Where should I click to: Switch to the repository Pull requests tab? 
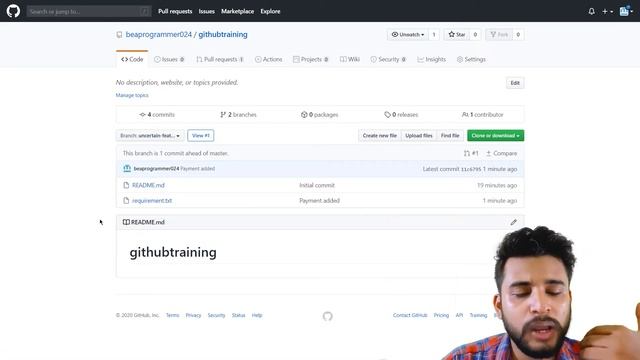(x=220, y=59)
